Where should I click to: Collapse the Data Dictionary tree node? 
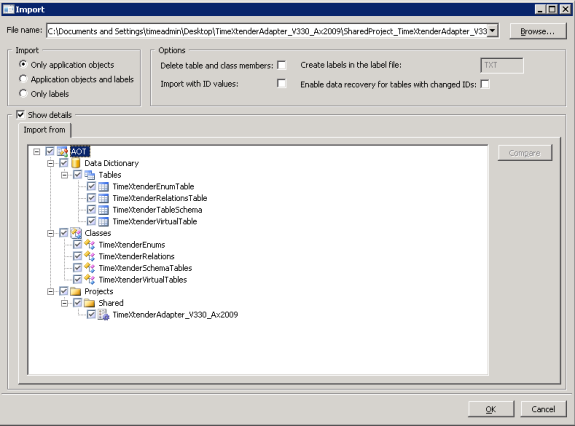50,163
